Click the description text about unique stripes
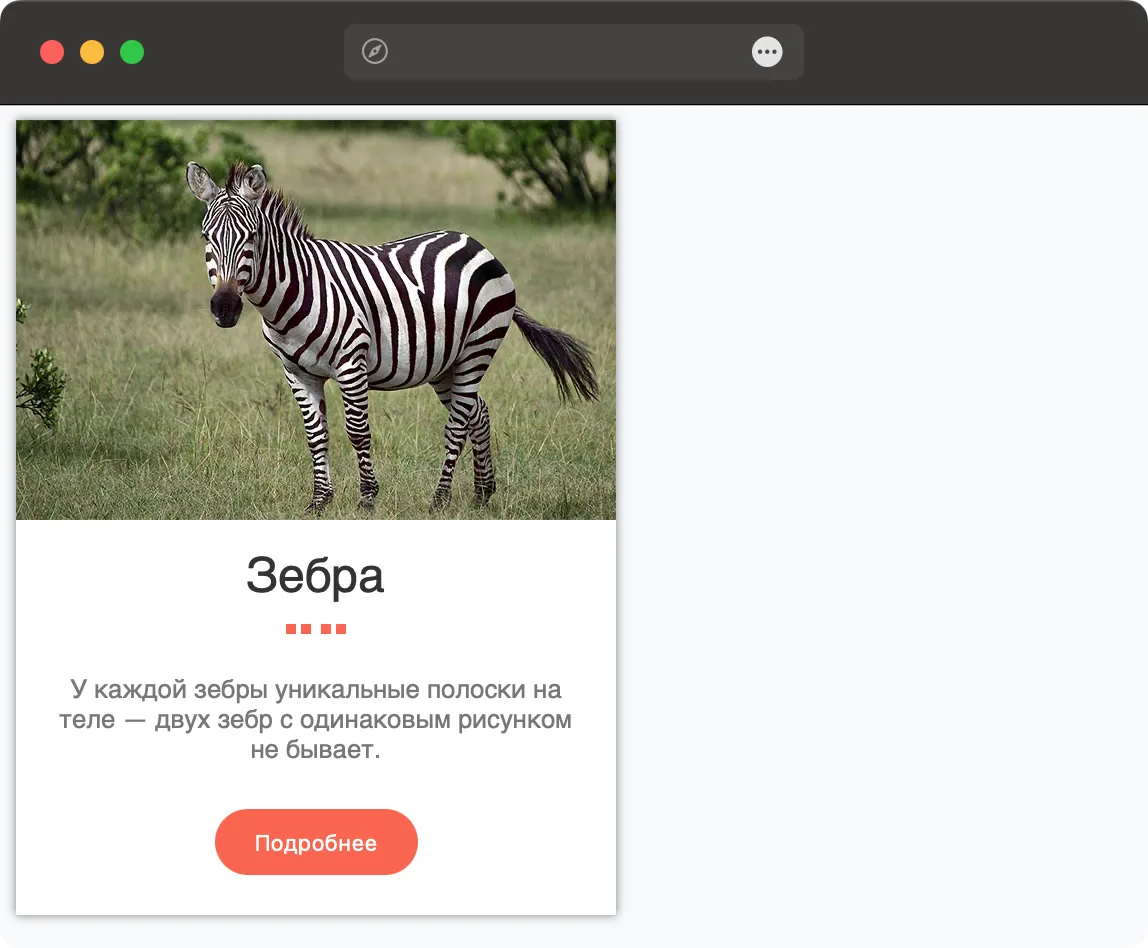 pos(316,720)
